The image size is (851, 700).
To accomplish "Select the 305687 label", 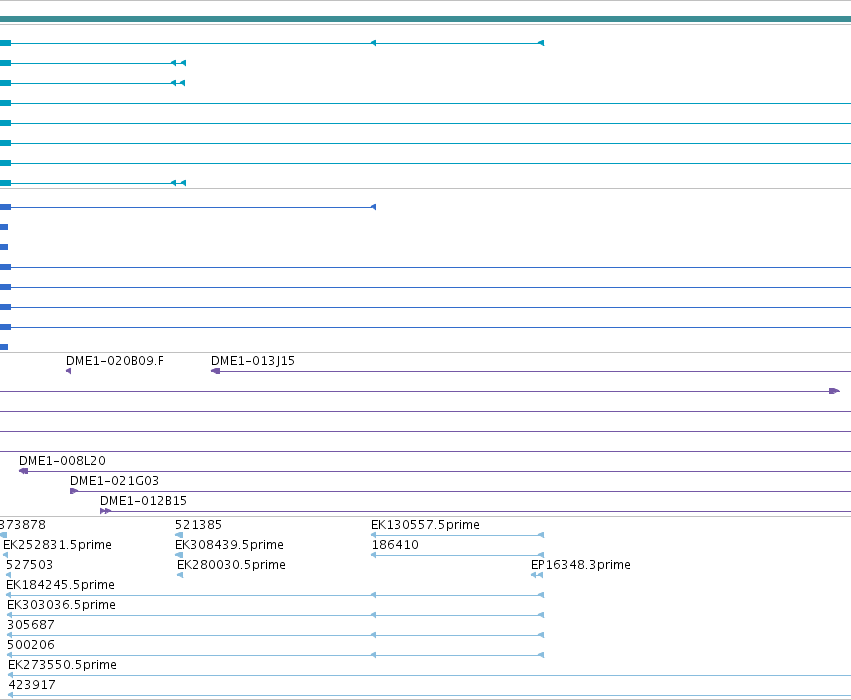I will [31, 625].
